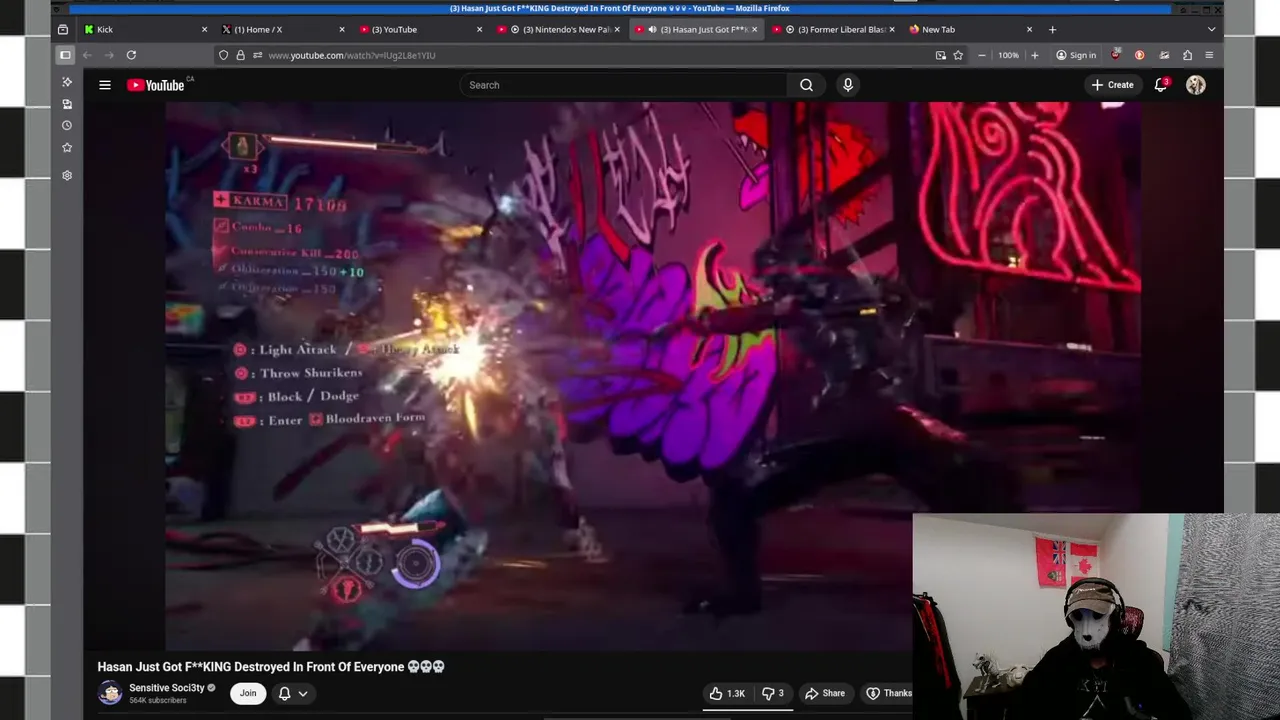Go forward with the forward arrow

(x=109, y=55)
